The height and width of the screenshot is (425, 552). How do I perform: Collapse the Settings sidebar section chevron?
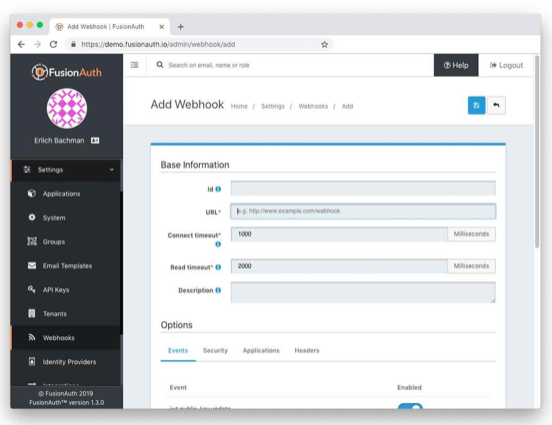pos(112,170)
